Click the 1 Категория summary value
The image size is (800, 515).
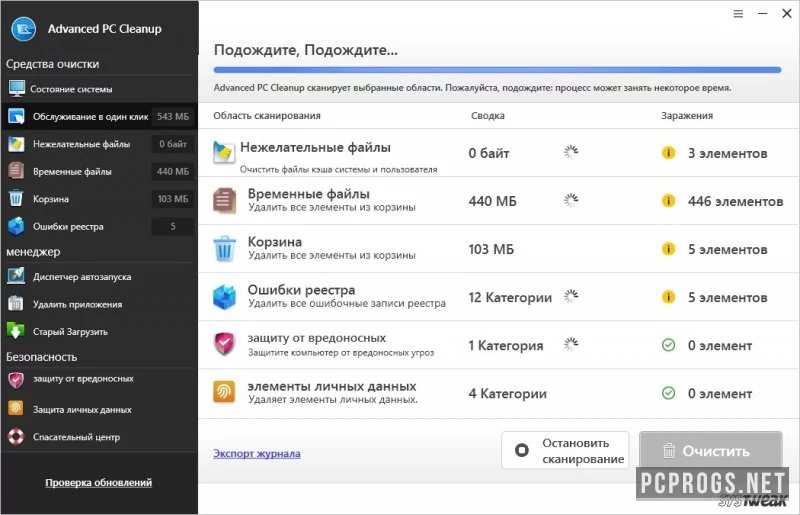point(506,346)
